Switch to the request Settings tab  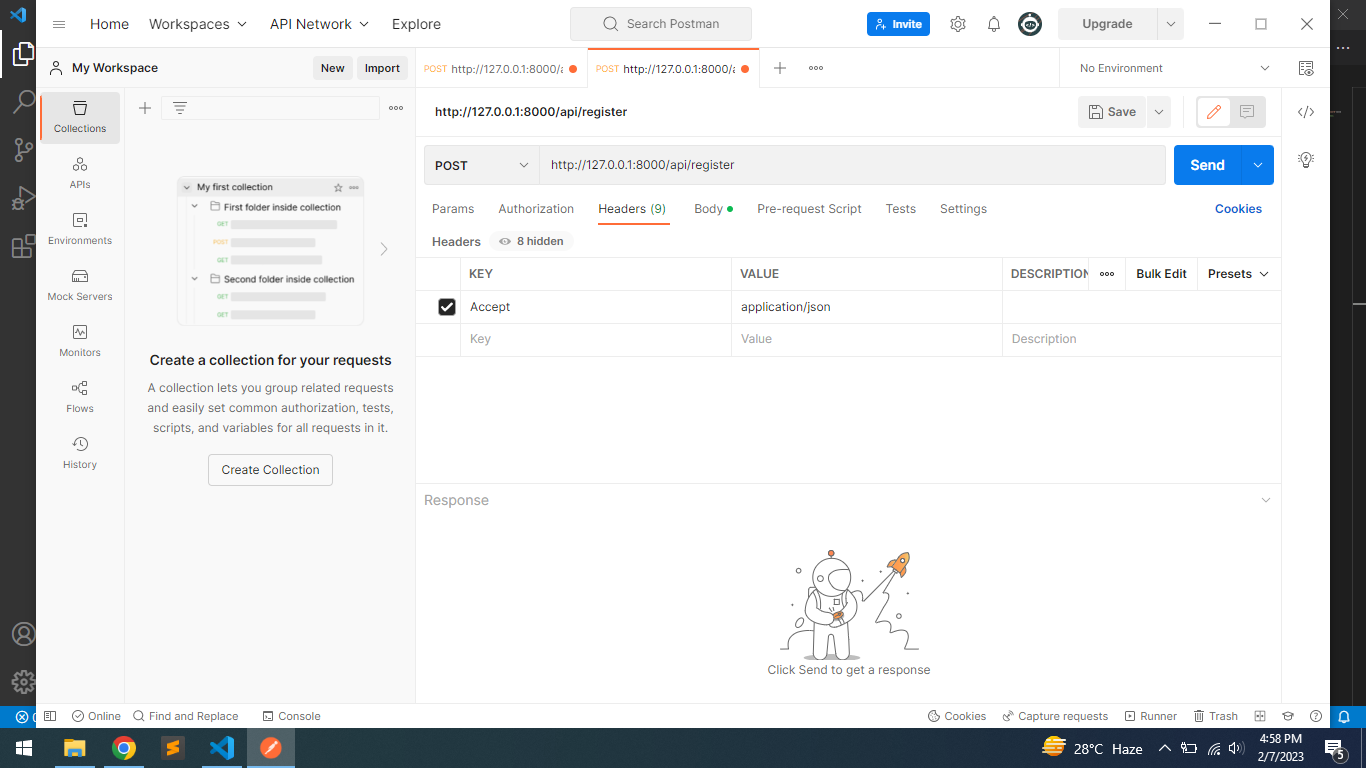(963, 209)
